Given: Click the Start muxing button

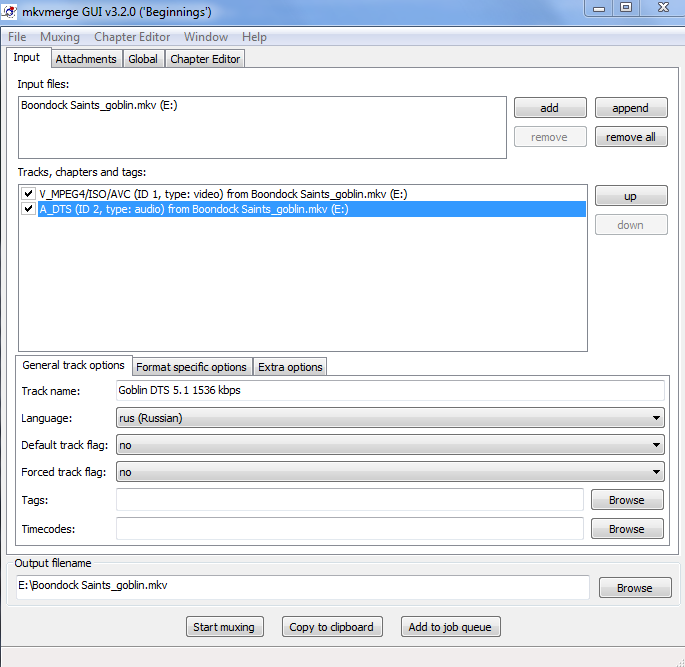Looking at the screenshot, I should pyautogui.click(x=223, y=627).
